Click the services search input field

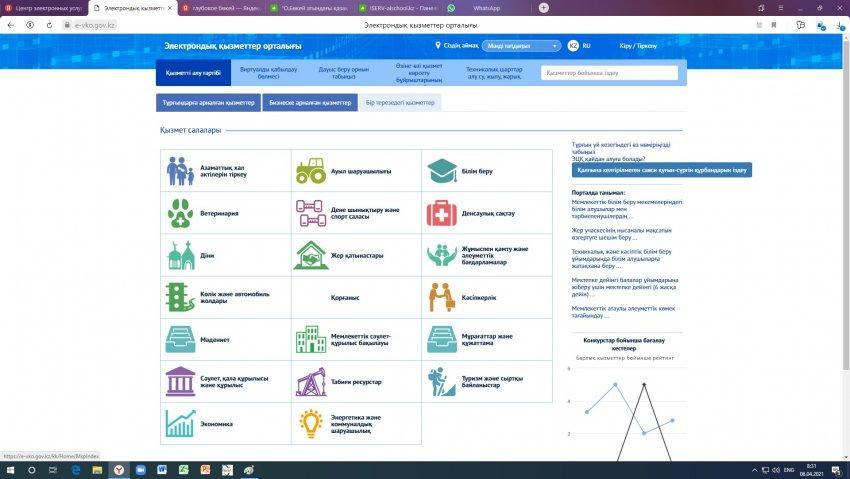point(609,73)
